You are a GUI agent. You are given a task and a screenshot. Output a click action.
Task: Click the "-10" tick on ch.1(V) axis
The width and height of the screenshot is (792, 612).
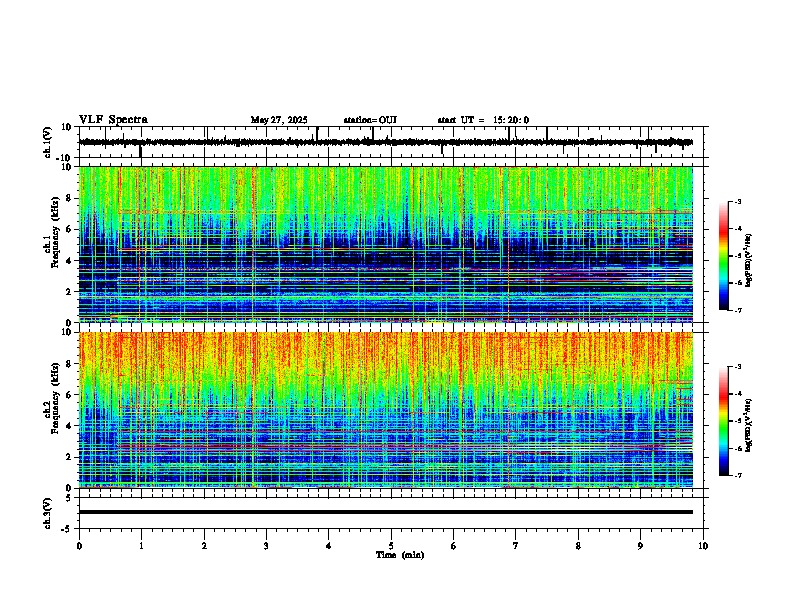(65, 158)
